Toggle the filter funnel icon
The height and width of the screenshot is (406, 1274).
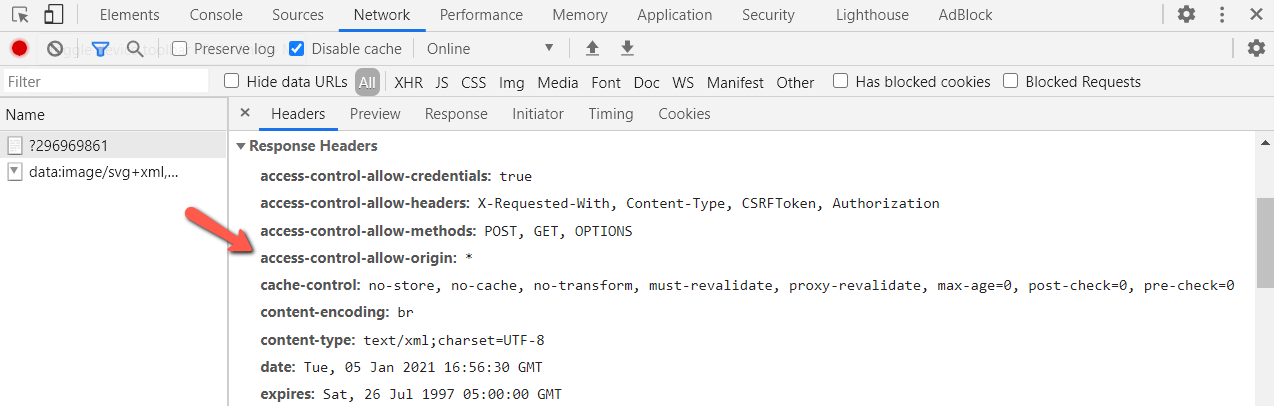(x=100, y=48)
